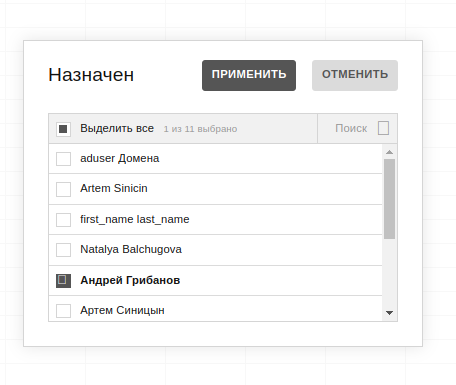Check the box beside Артем Синицын
This screenshot has height=385, width=456.
63,311
